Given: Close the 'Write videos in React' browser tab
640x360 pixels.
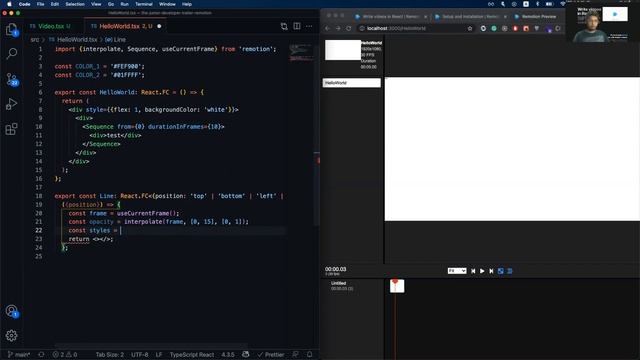Looking at the screenshot, I should click(425, 17).
